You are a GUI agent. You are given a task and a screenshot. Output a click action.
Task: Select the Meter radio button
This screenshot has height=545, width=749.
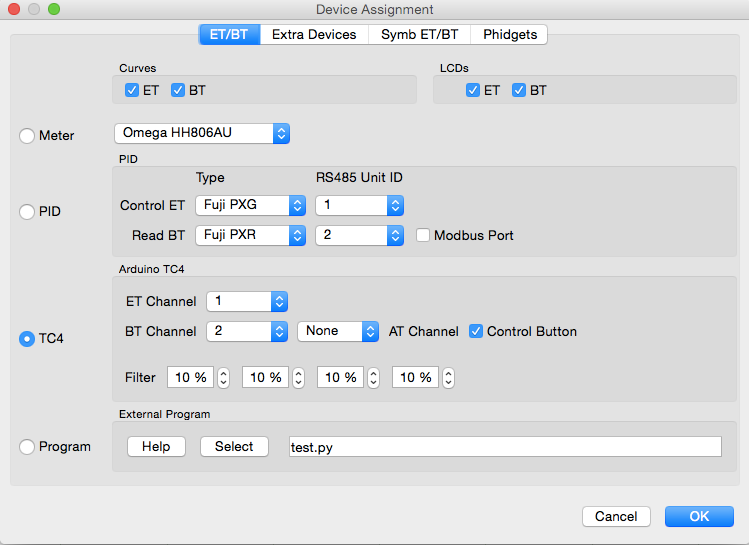click(27, 136)
